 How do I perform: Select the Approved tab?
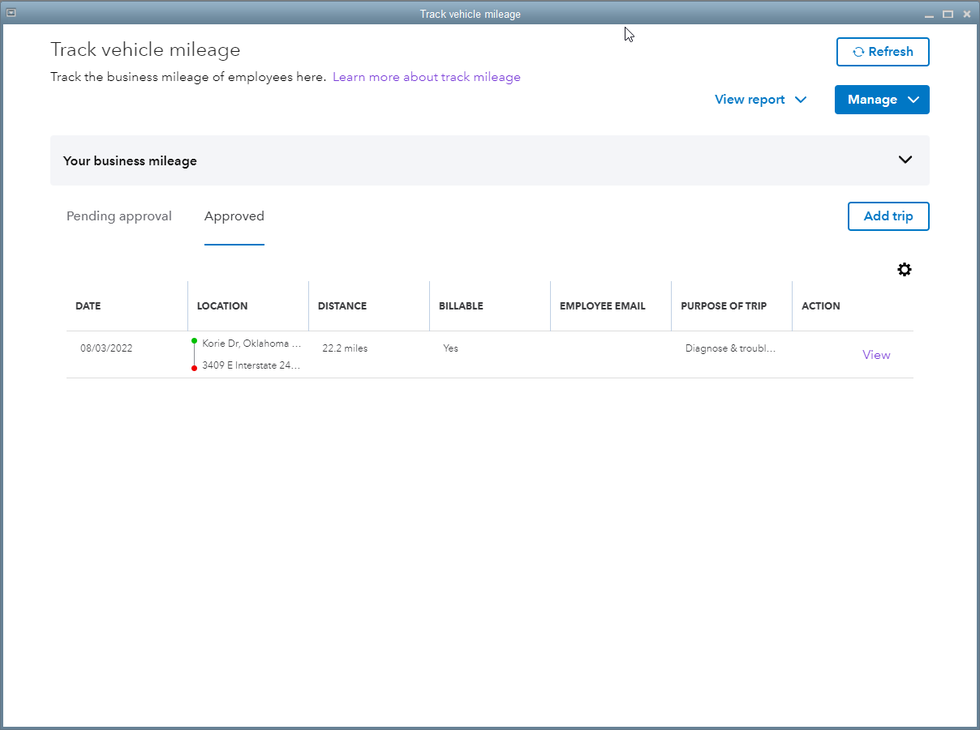[234, 216]
